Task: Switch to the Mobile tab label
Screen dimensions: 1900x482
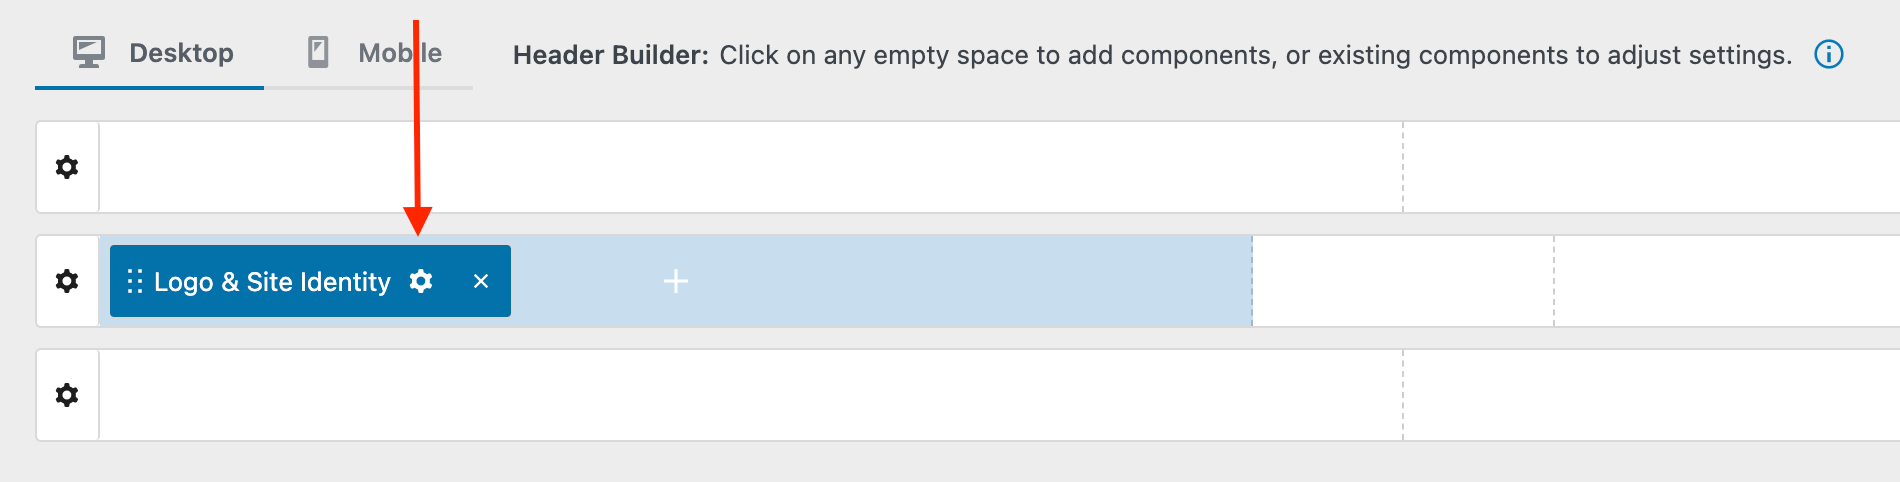Action: click(x=400, y=53)
